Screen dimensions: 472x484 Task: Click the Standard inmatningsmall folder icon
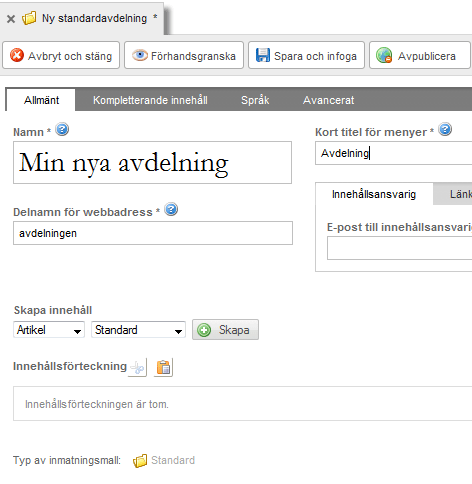click(140, 461)
